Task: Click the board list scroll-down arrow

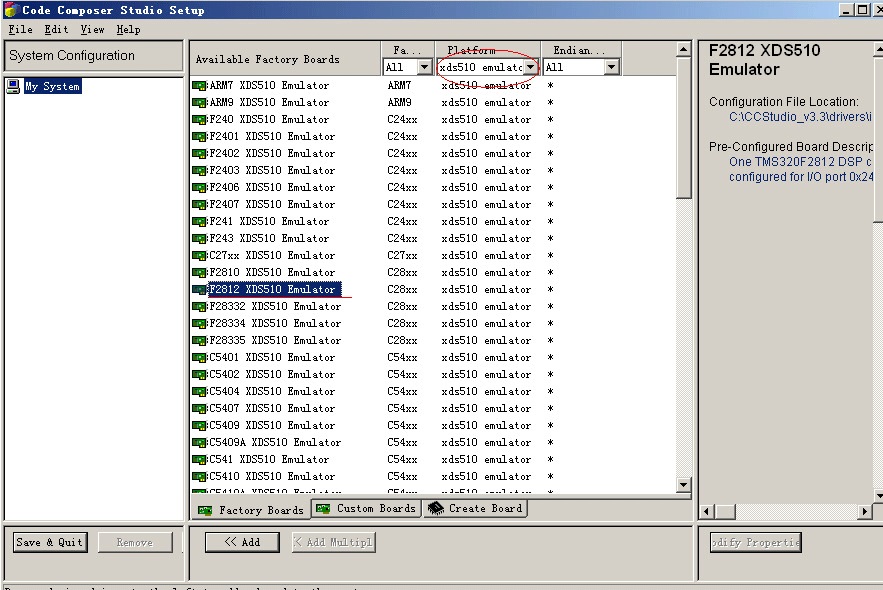Action: click(684, 485)
